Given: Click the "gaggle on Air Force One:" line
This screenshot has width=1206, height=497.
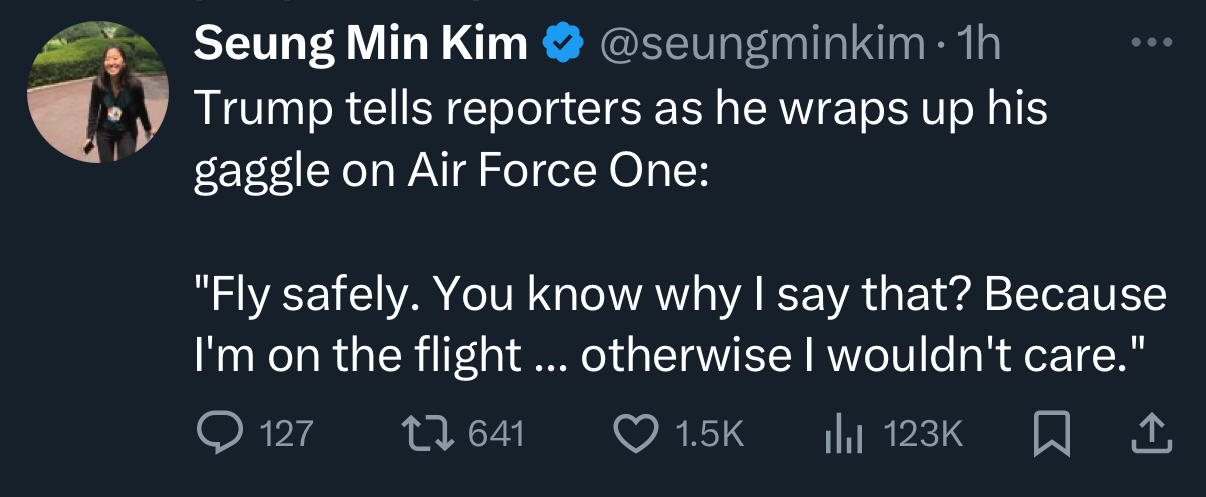Looking at the screenshot, I should coord(451,172).
